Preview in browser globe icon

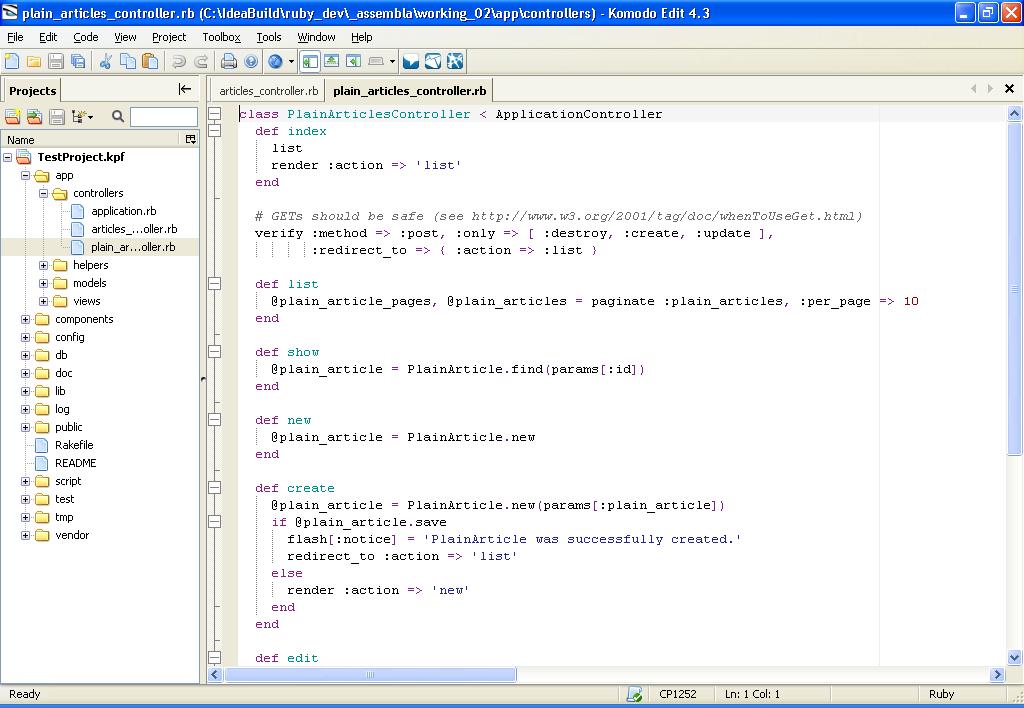click(276, 61)
